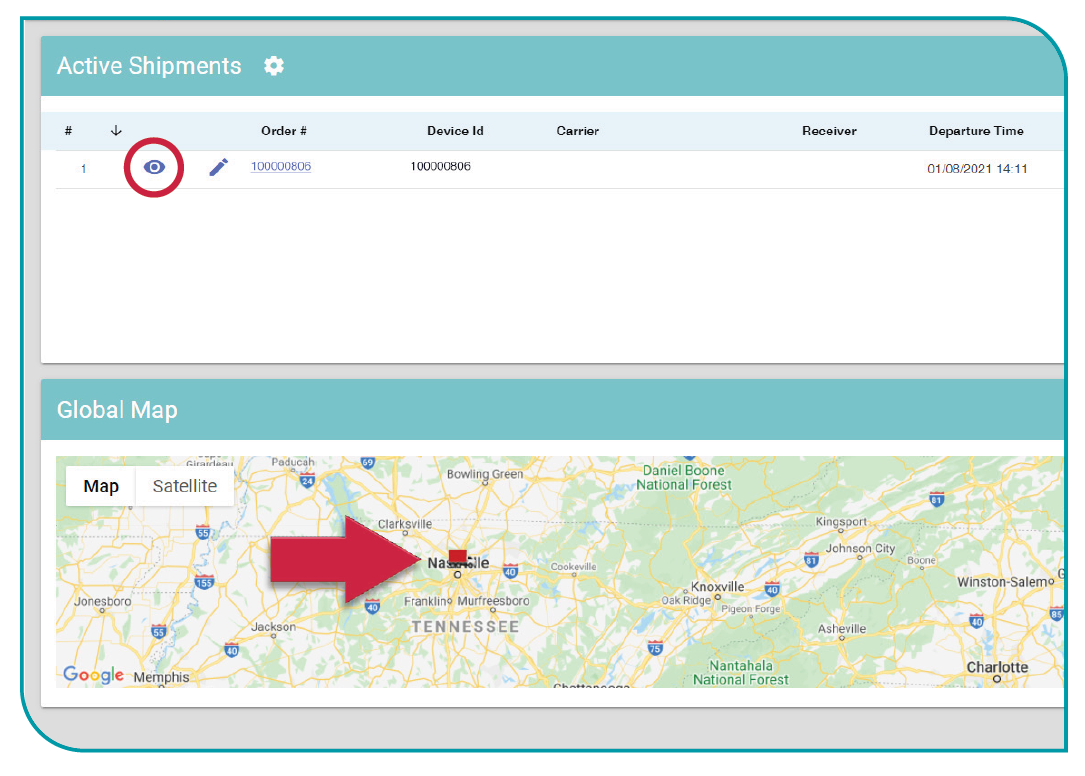
Task: Click Jonesboro label on the map
Action: coord(102,601)
